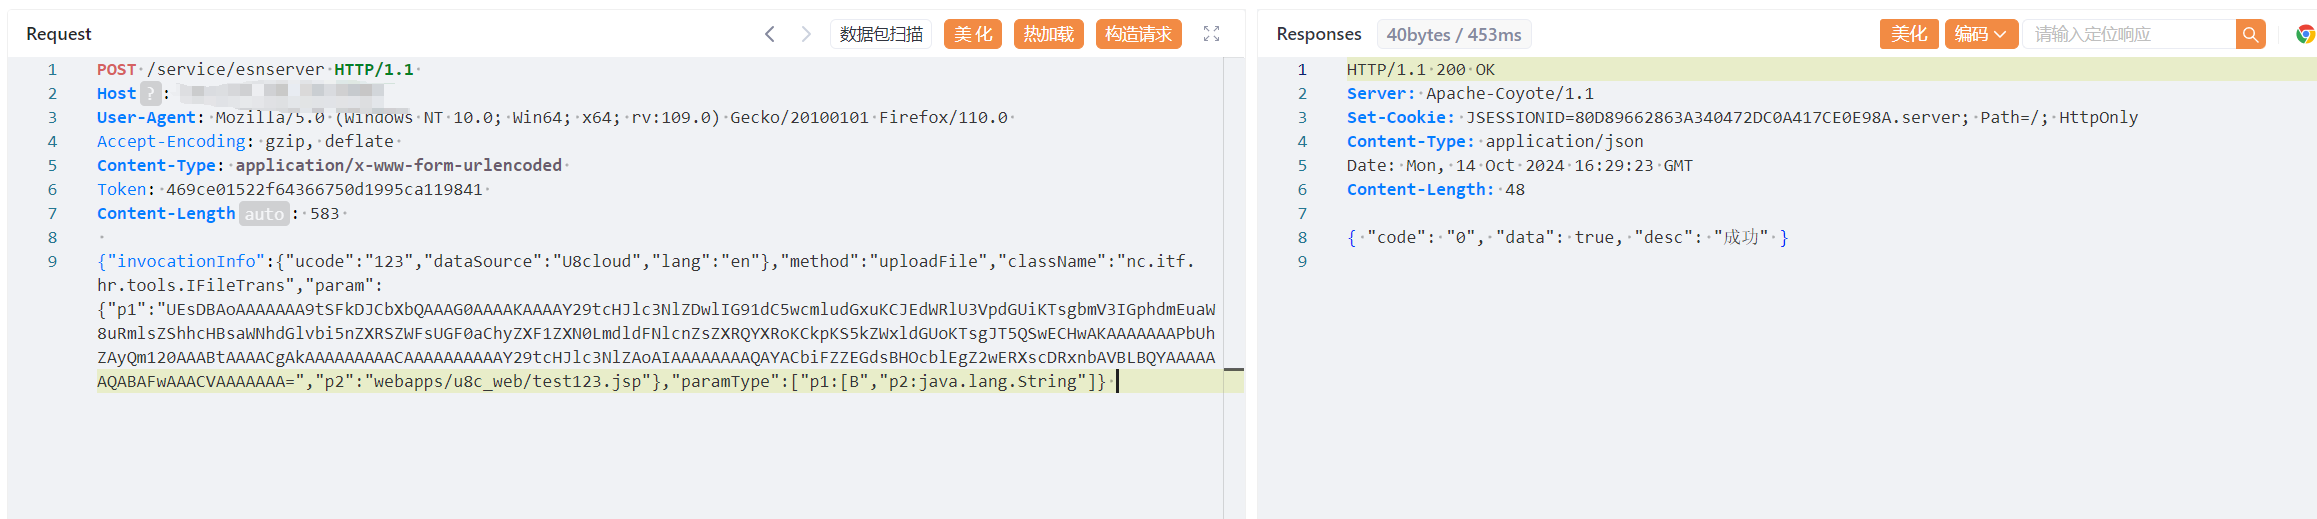Open the 编码 dropdown menu
Image resolution: width=2317 pixels, height=519 pixels.
[x=1981, y=34]
